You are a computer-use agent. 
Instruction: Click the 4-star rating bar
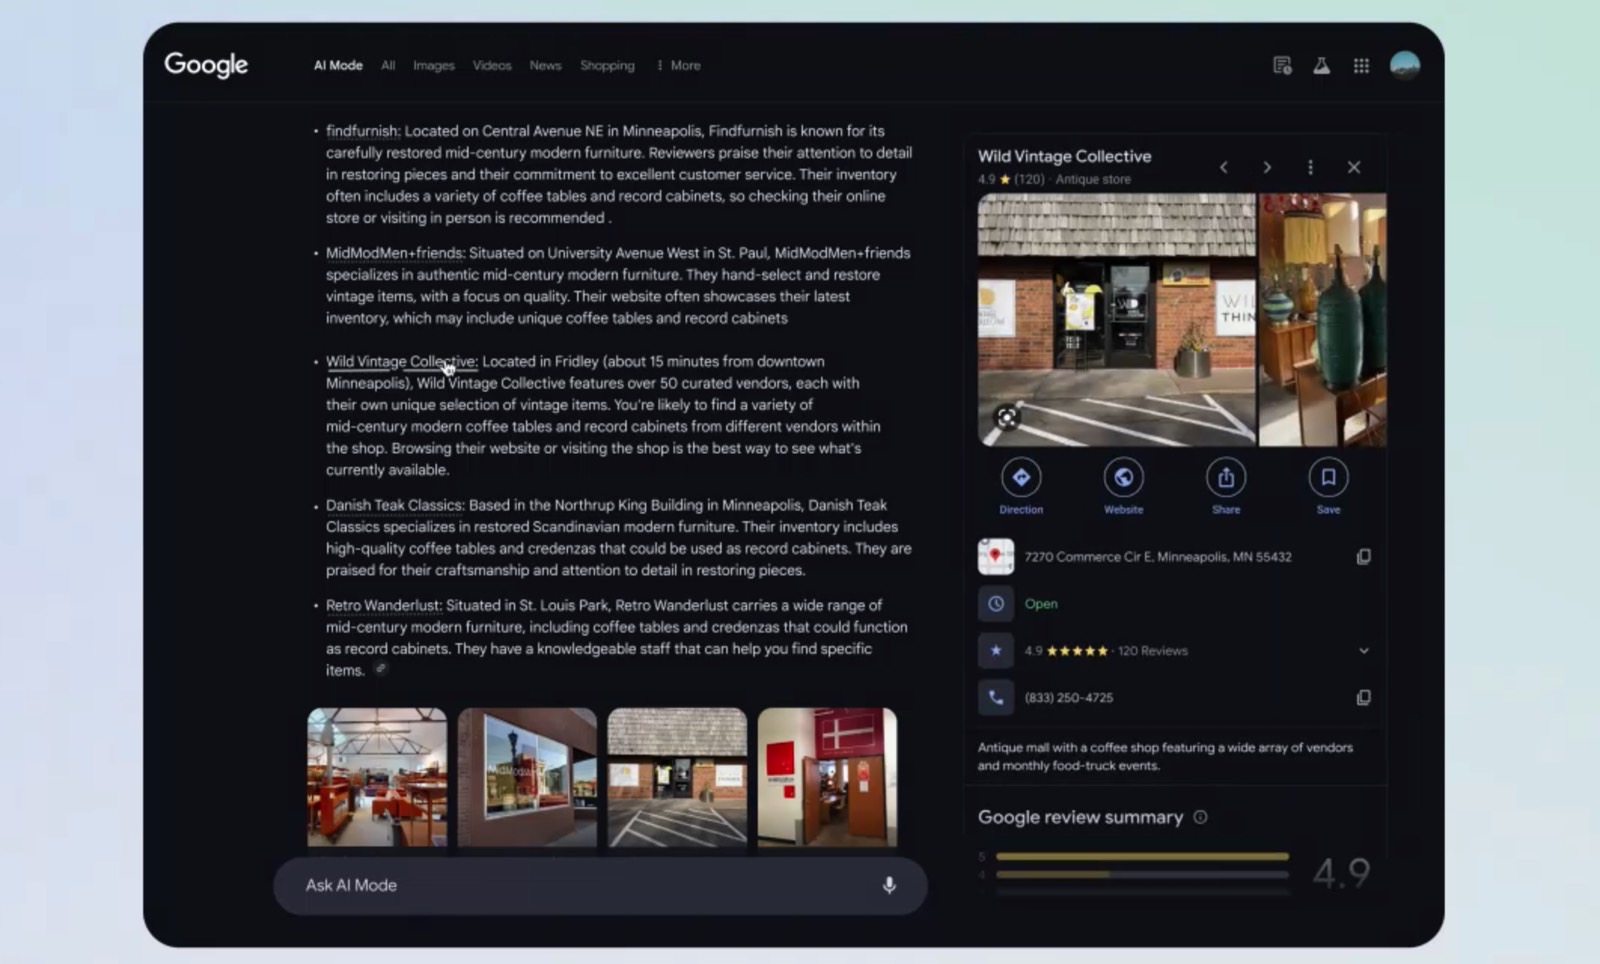coord(1142,875)
